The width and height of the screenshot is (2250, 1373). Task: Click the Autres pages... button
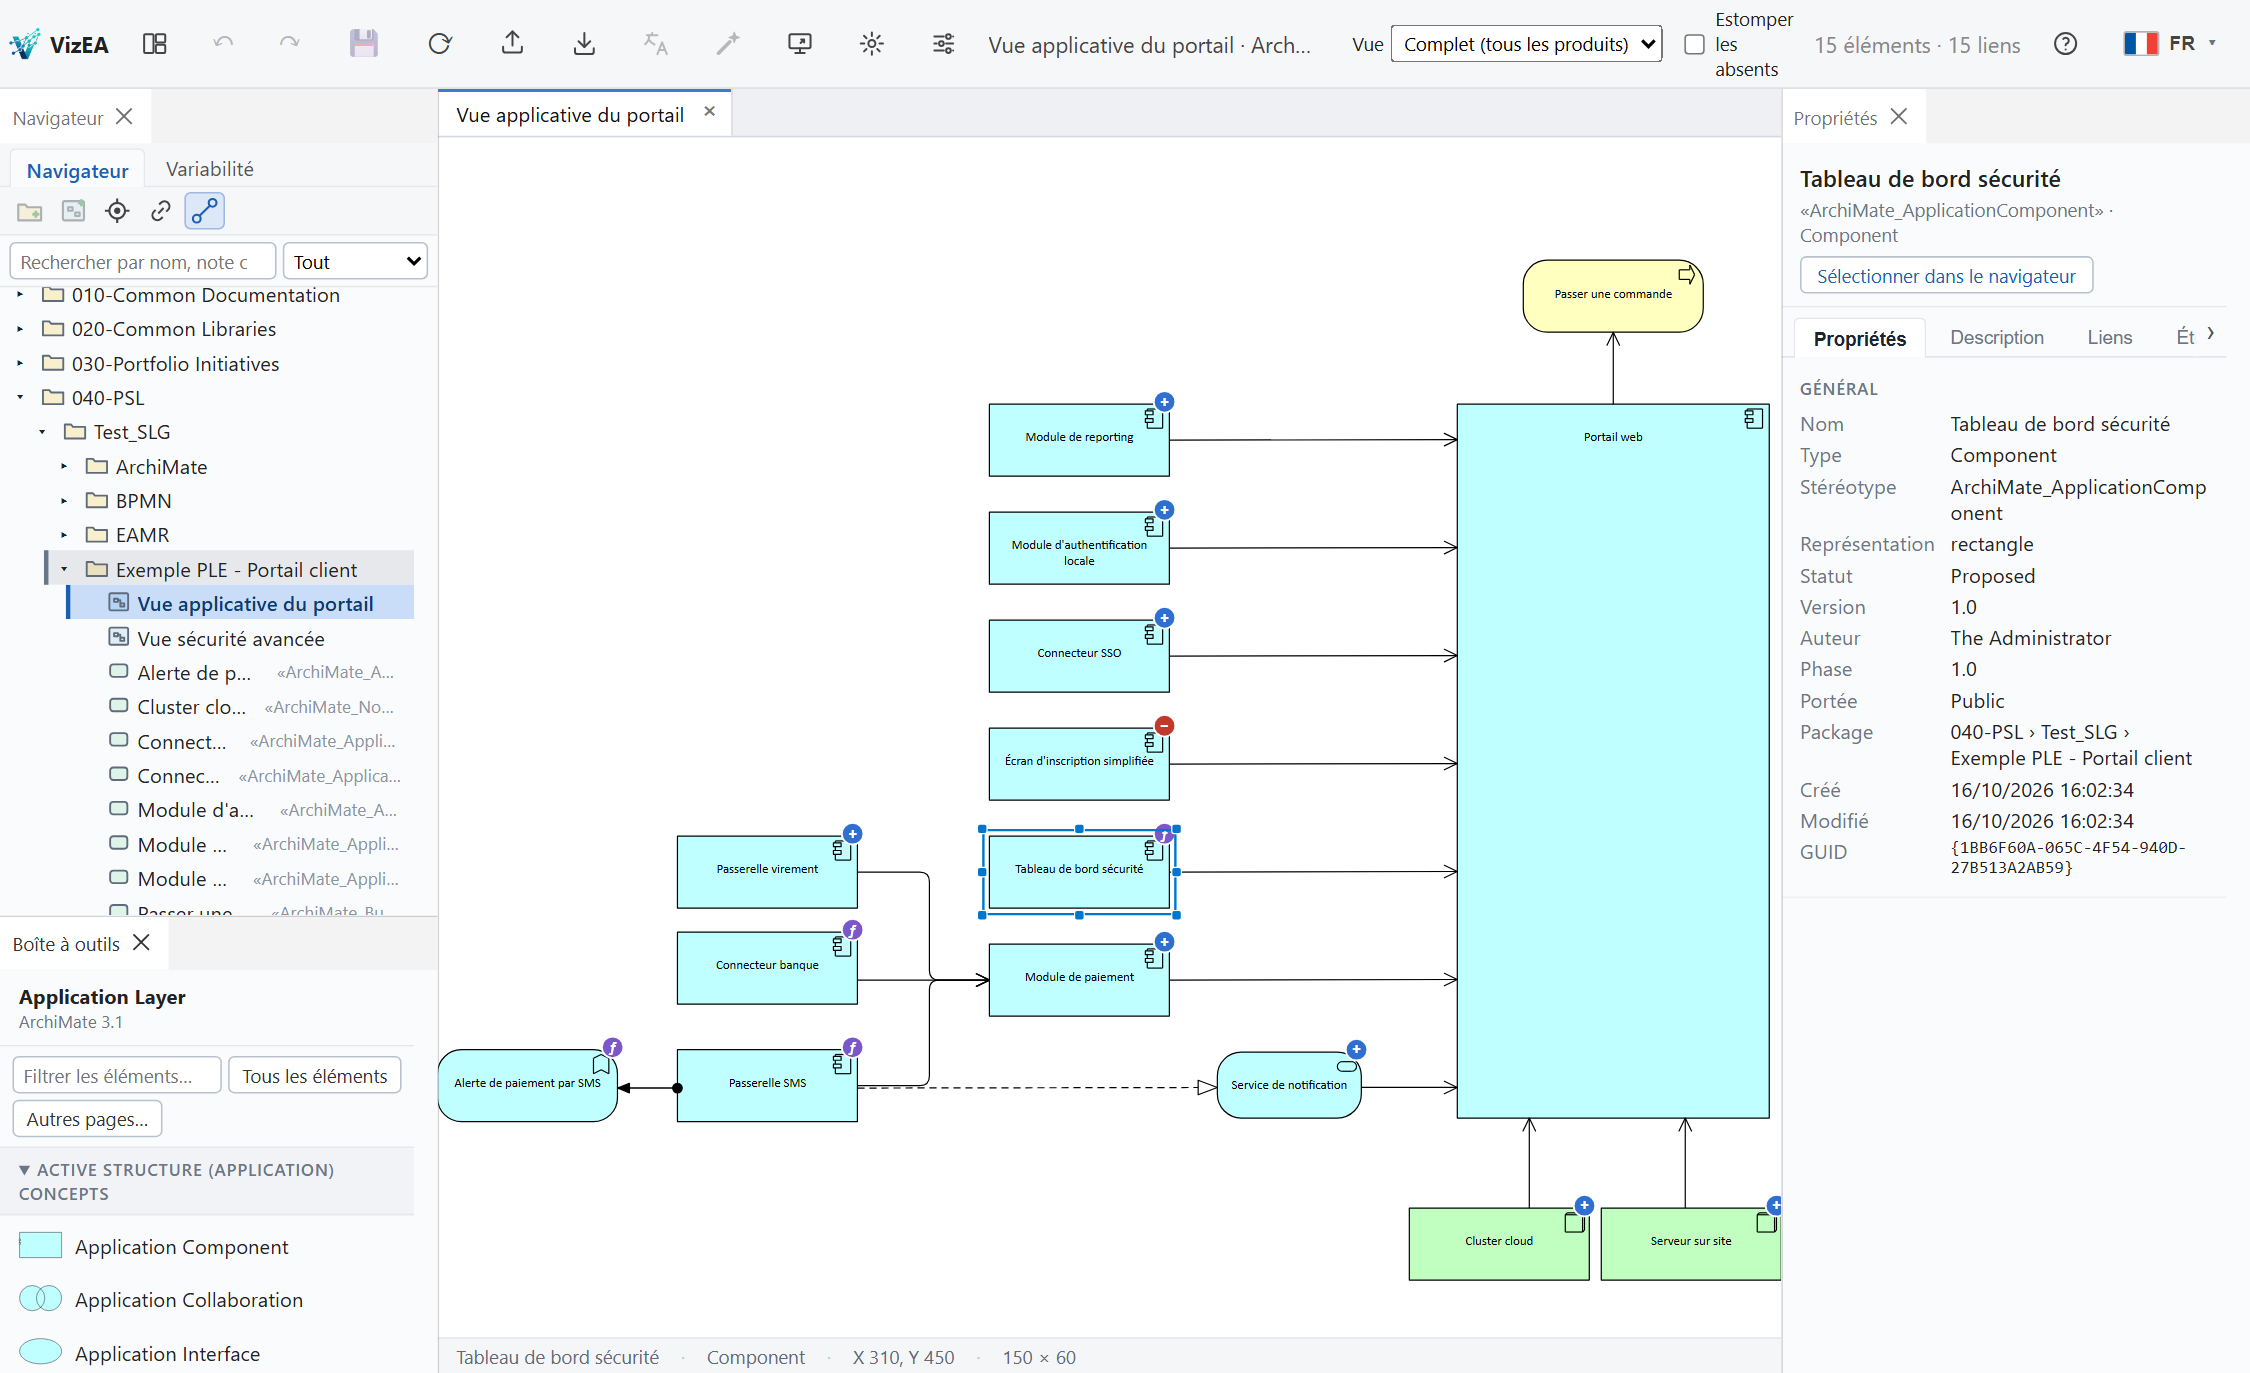pos(87,1119)
